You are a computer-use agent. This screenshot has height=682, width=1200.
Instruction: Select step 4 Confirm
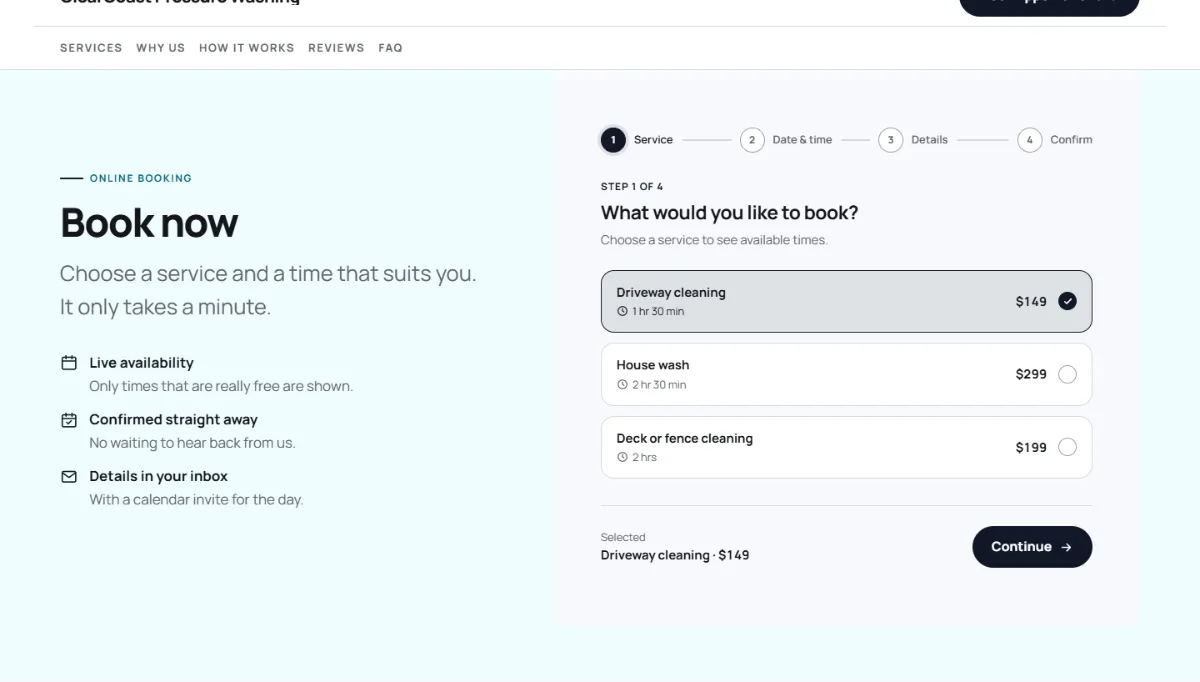(1055, 140)
